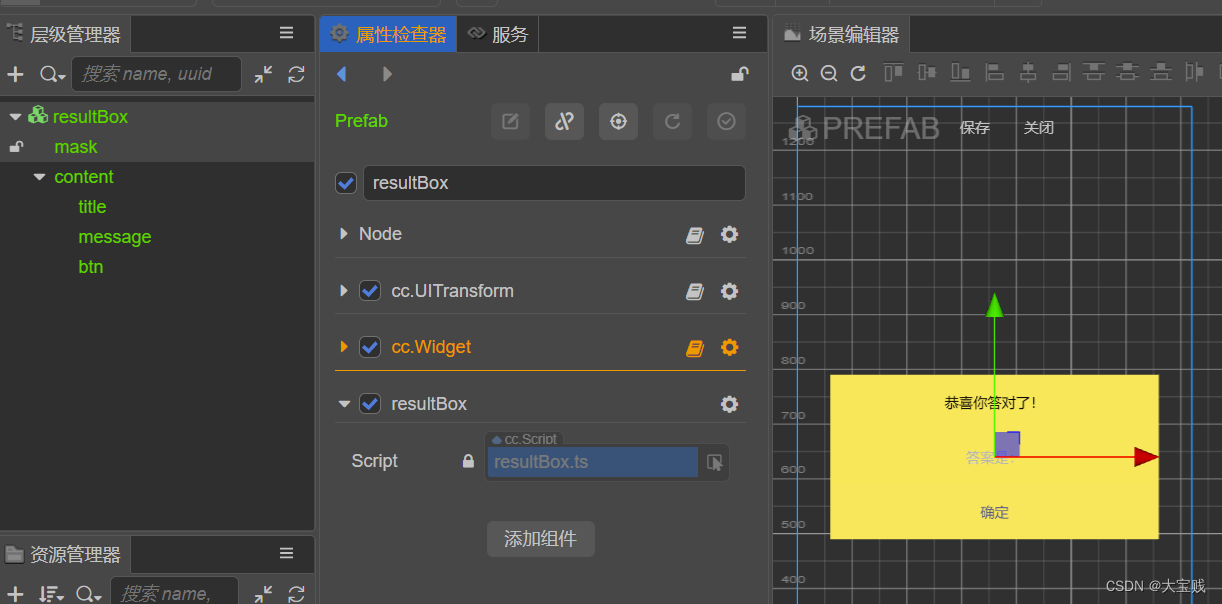Switch to the 服务 tab
The height and width of the screenshot is (604, 1222).
[498, 34]
